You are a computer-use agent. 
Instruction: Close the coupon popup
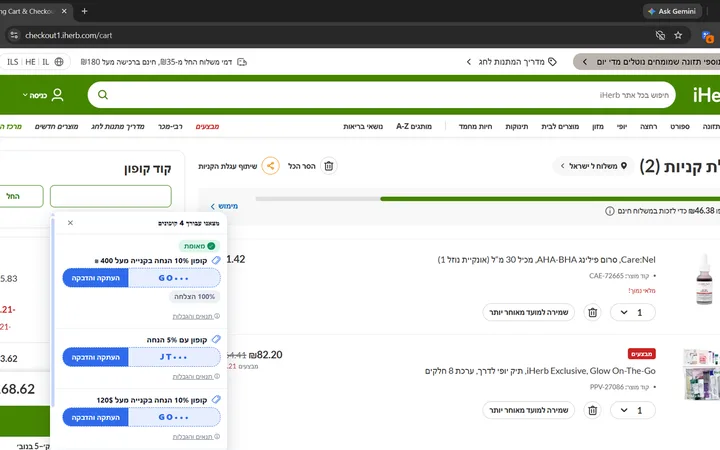point(70,223)
